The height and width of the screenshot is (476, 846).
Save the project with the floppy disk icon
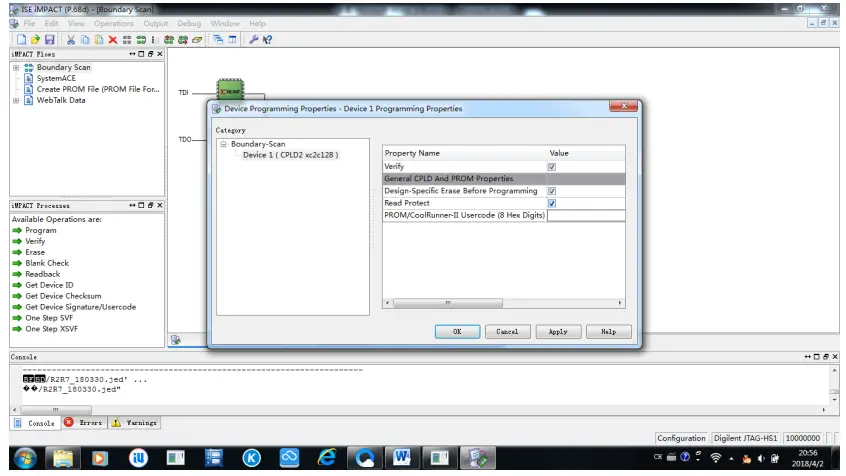coord(50,39)
